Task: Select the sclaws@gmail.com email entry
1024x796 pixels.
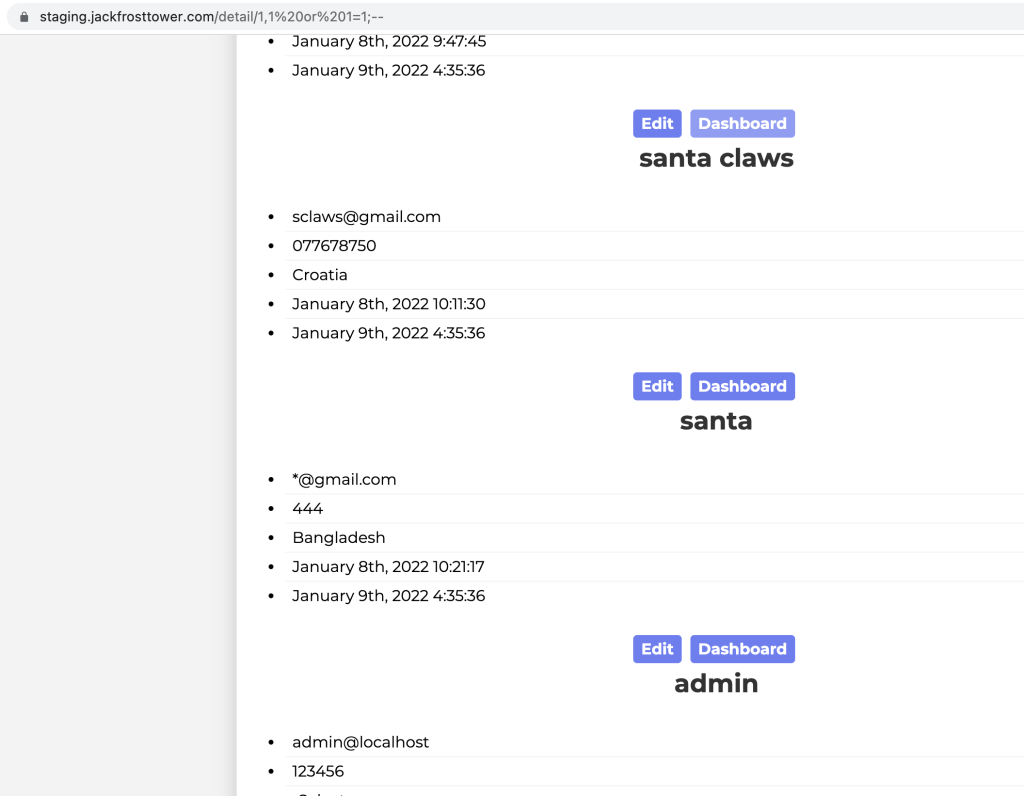Action: [x=366, y=217]
